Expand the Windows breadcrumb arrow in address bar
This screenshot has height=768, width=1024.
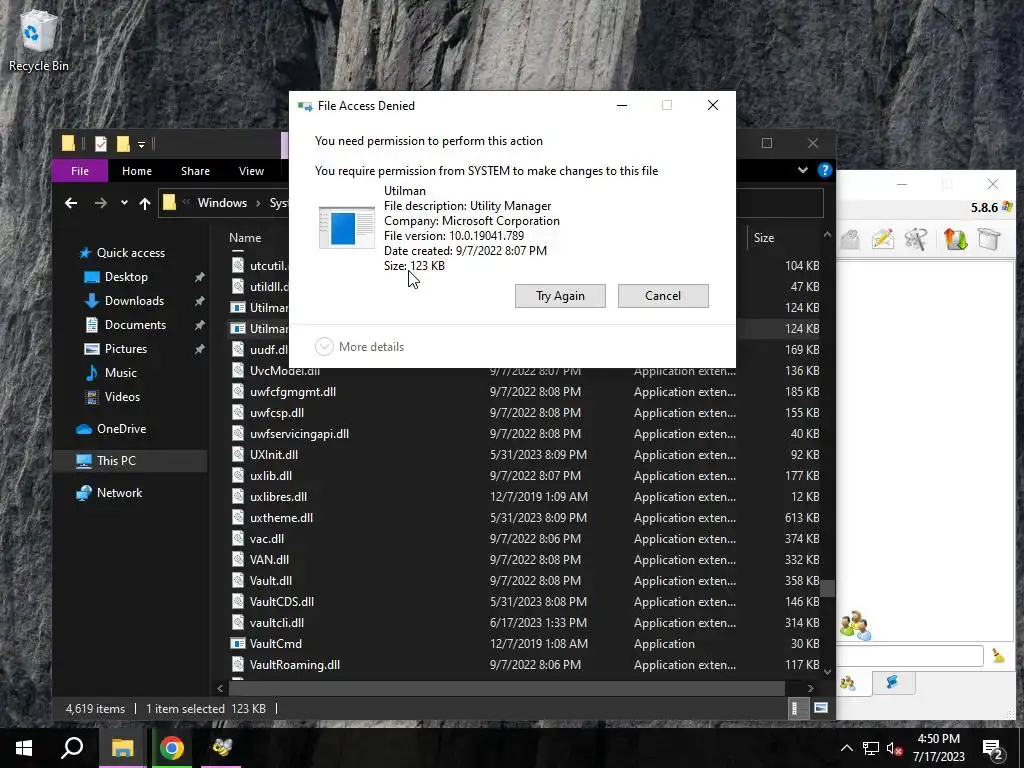(x=259, y=203)
